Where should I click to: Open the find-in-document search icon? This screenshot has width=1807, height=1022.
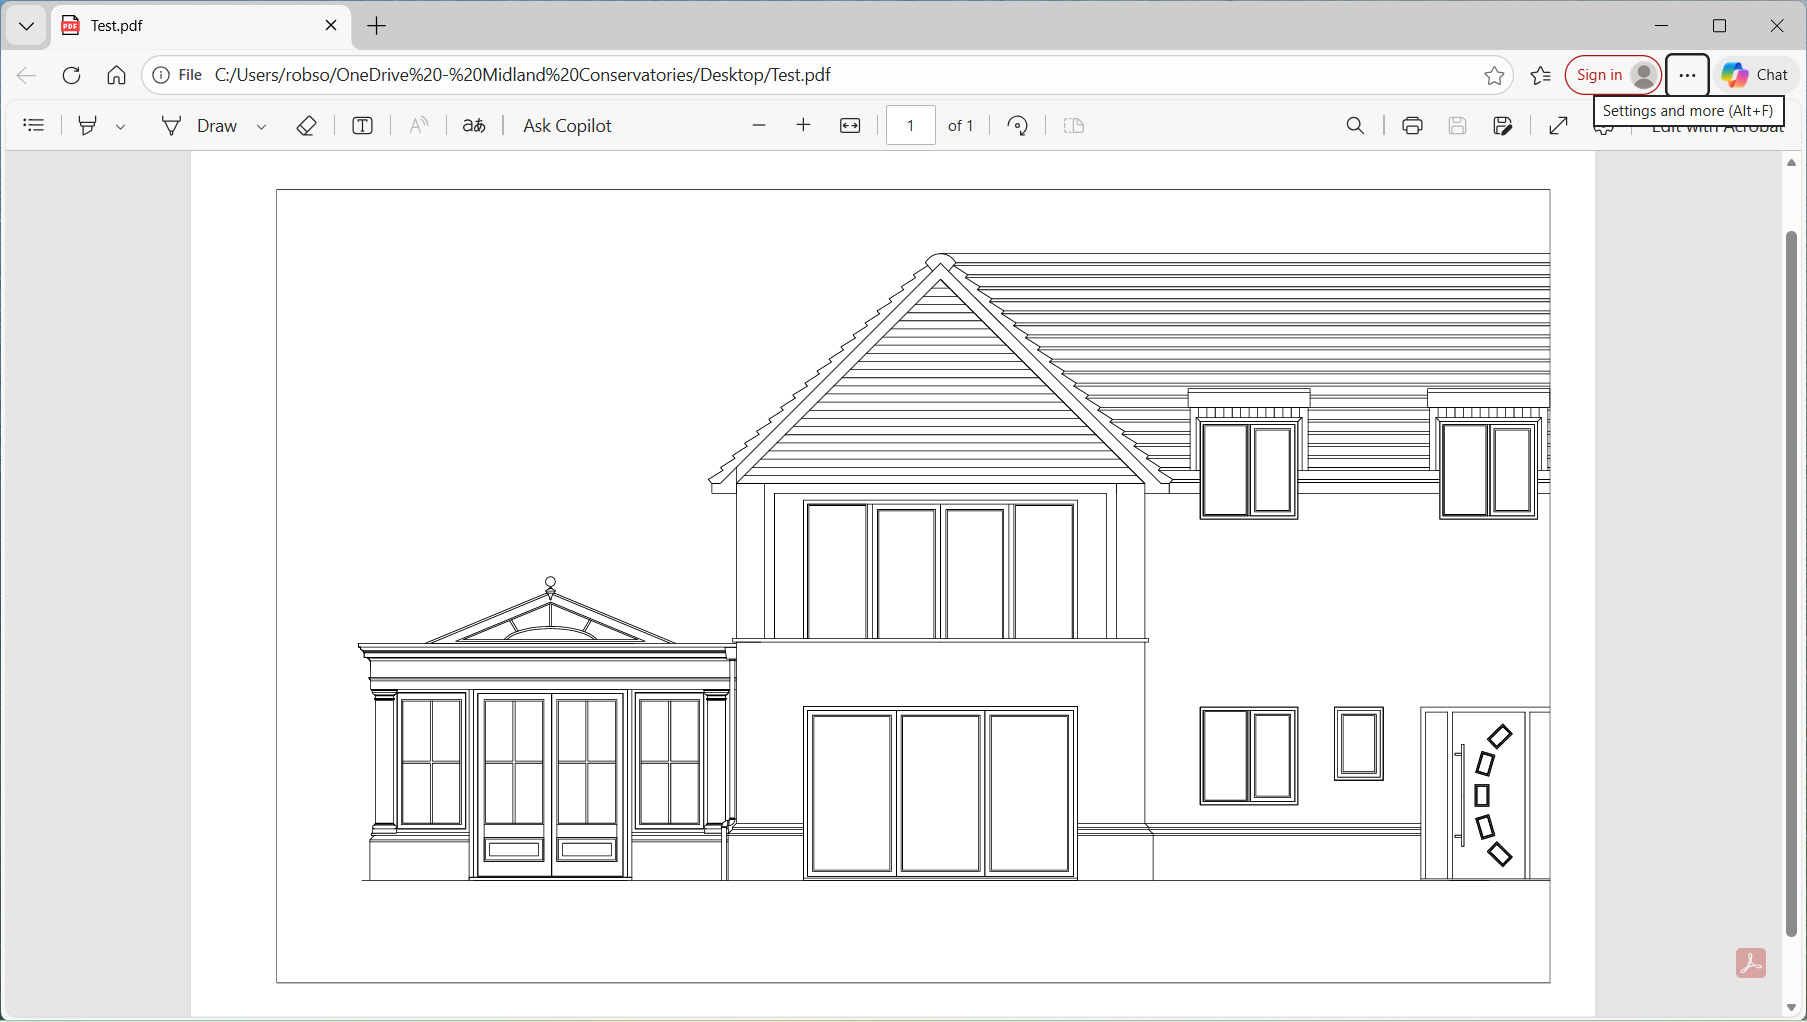coord(1355,125)
